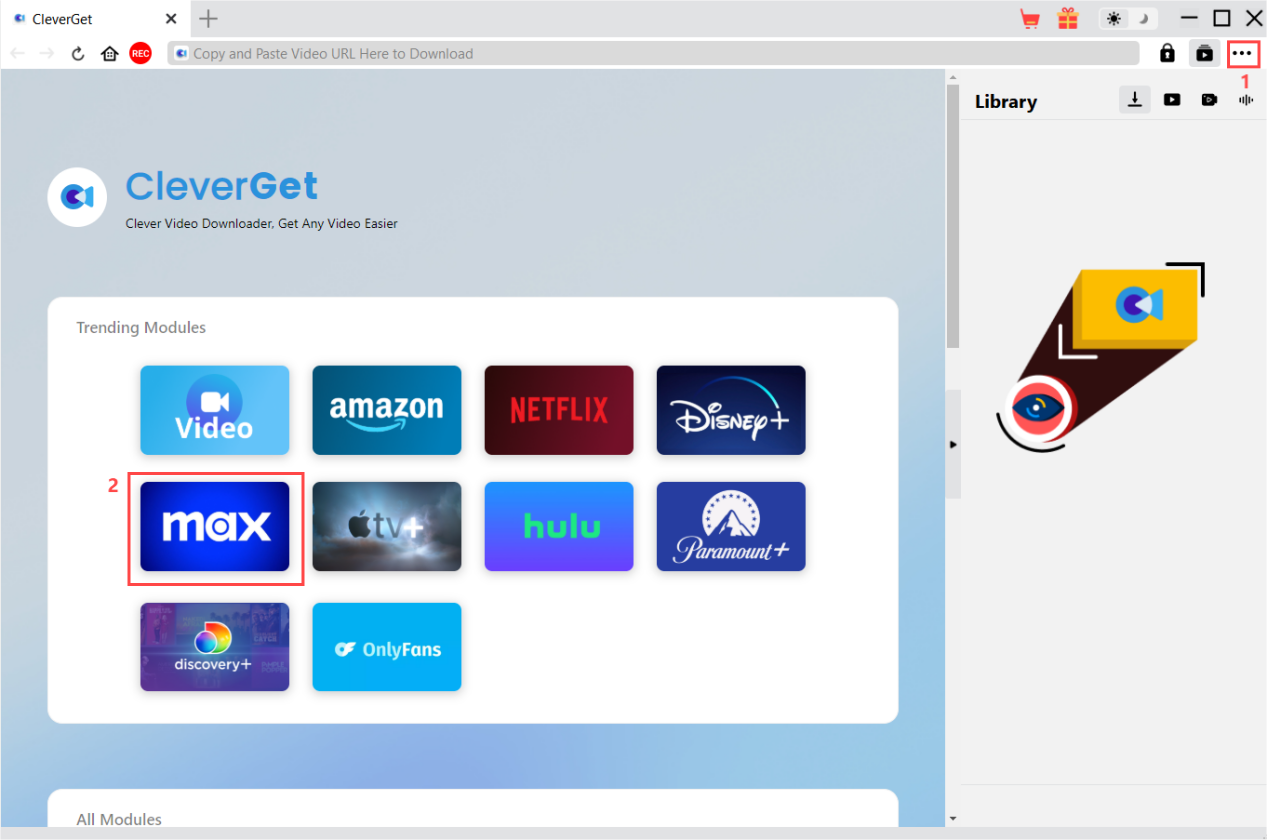
Task: Open the audio waveform library tab
Action: (x=1246, y=100)
